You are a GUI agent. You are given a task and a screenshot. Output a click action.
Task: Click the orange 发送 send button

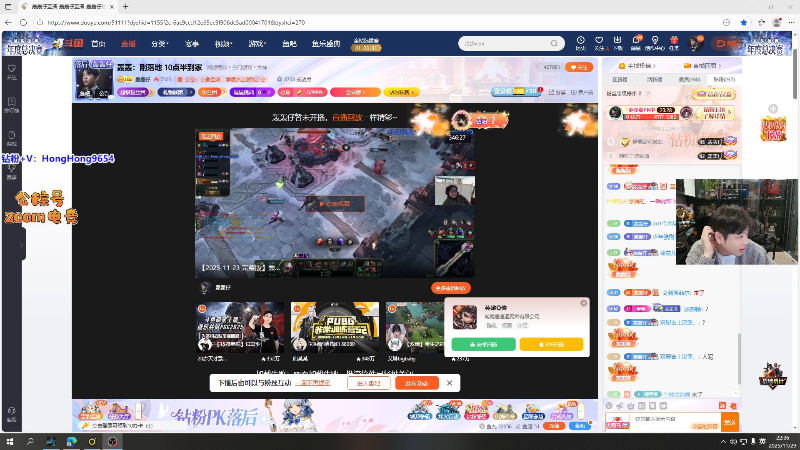click(730, 422)
